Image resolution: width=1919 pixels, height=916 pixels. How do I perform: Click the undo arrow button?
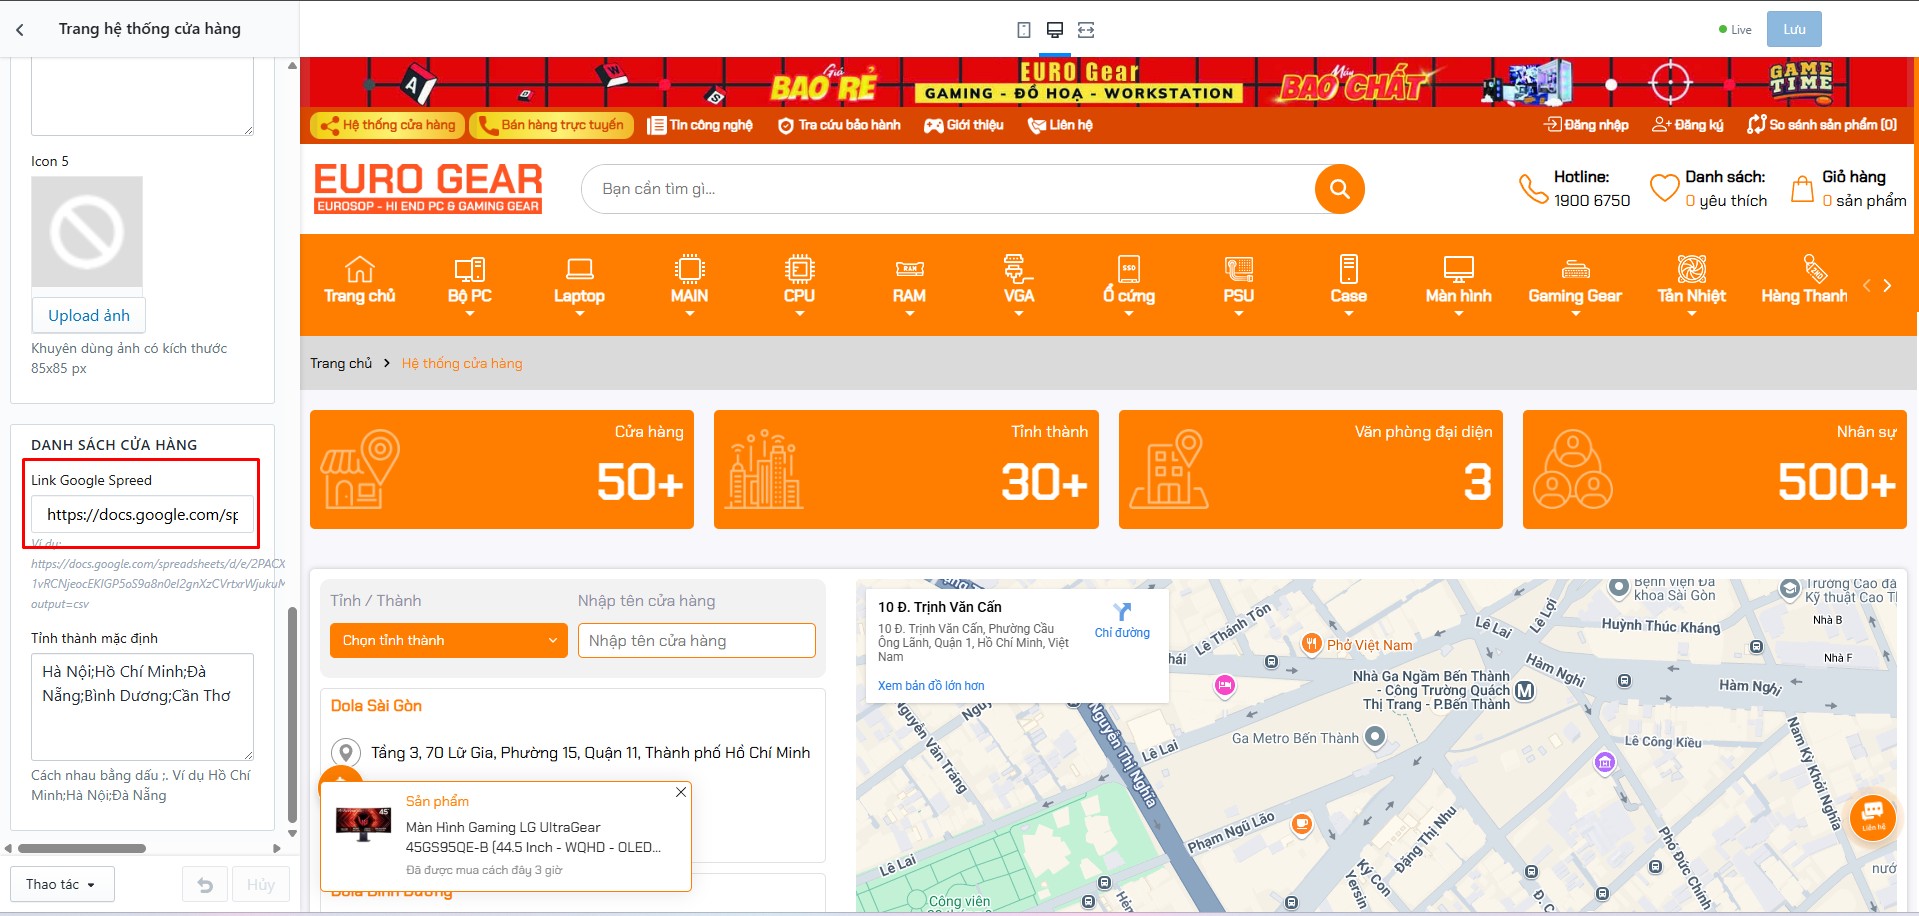coord(205,884)
